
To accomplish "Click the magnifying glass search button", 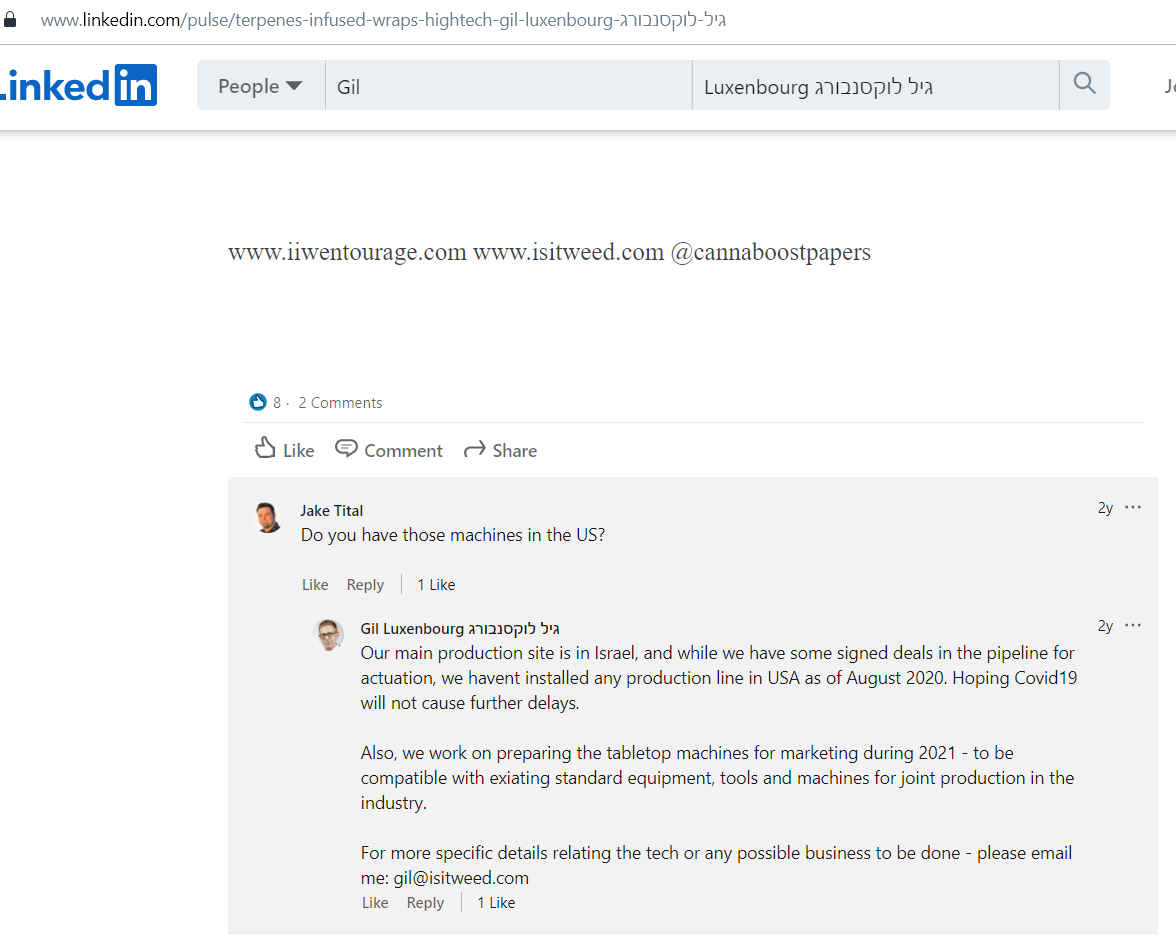I will [1084, 83].
